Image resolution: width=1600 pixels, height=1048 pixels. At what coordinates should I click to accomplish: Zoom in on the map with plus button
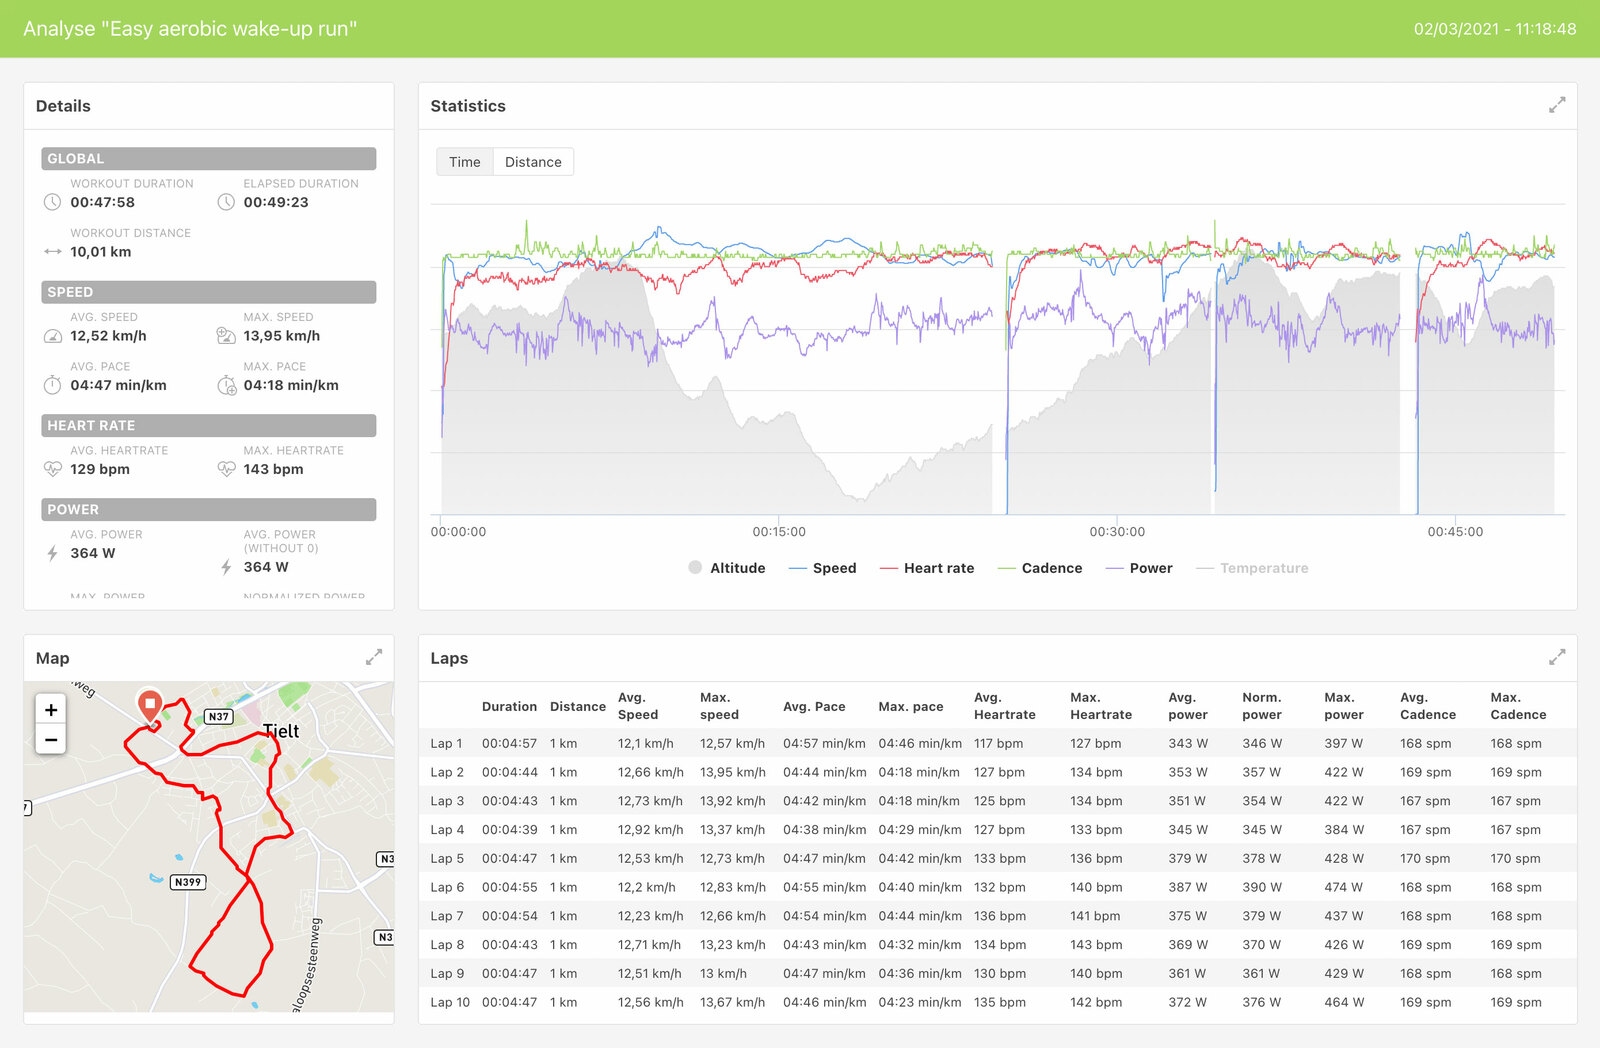click(51, 710)
